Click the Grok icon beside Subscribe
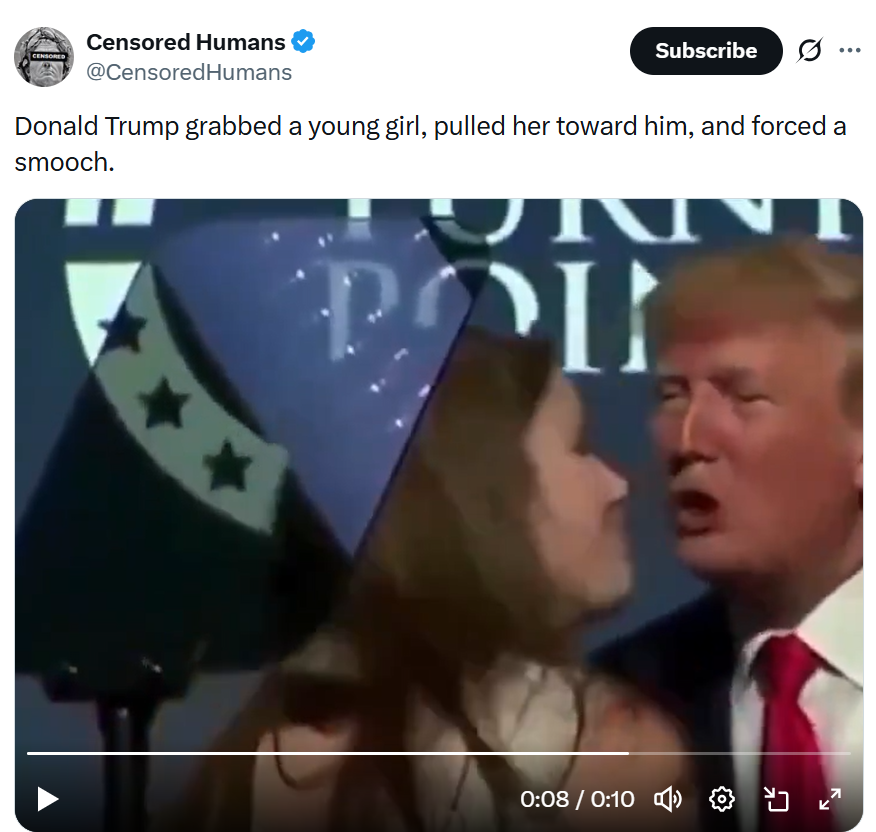Image resolution: width=876 pixels, height=832 pixels. click(x=808, y=51)
